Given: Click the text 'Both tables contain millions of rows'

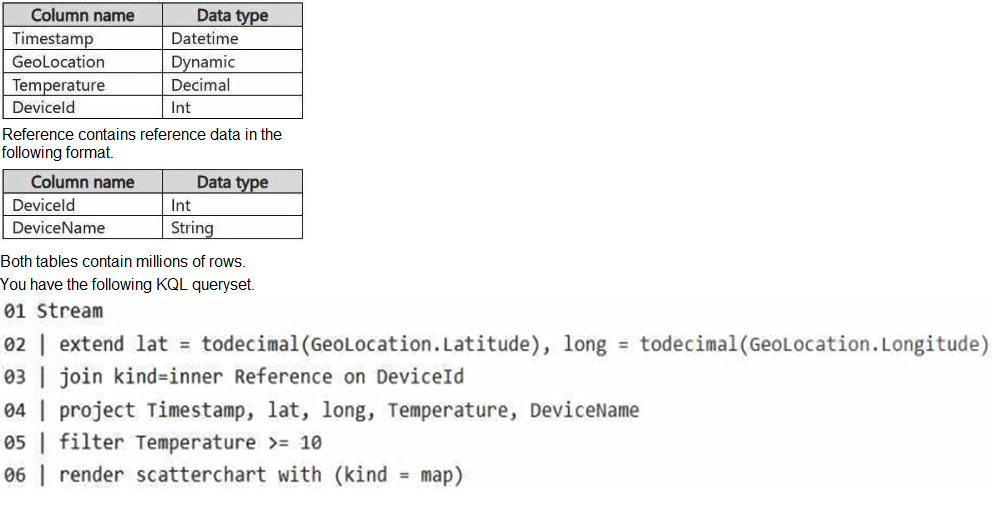Looking at the screenshot, I should click(123, 262).
